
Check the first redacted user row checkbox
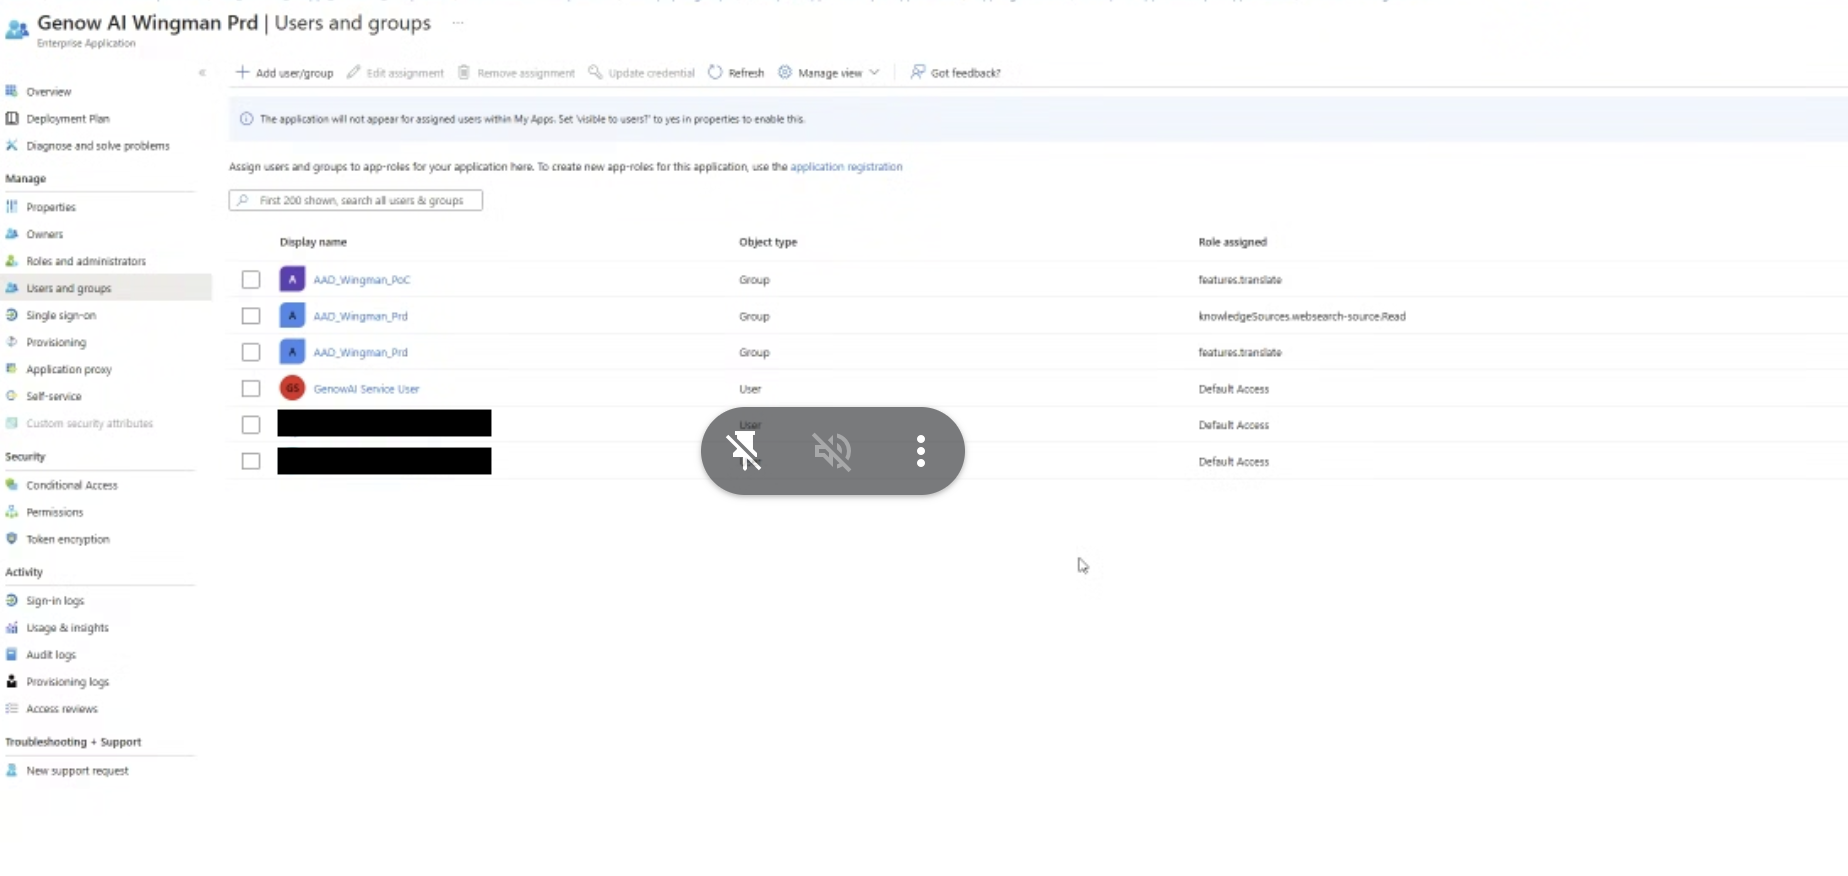[251, 425]
